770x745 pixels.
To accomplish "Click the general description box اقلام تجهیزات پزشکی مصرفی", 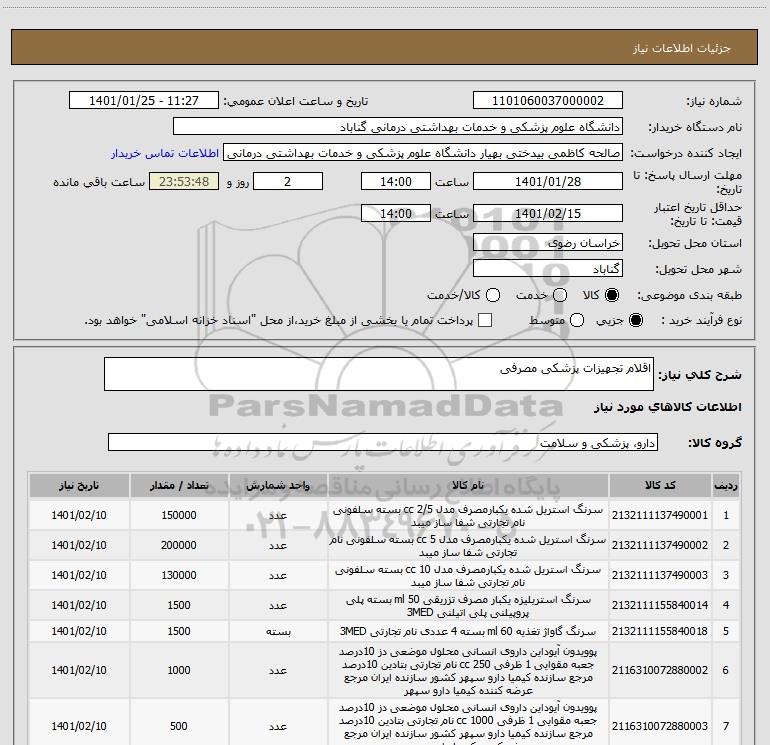I will [x=379, y=374].
